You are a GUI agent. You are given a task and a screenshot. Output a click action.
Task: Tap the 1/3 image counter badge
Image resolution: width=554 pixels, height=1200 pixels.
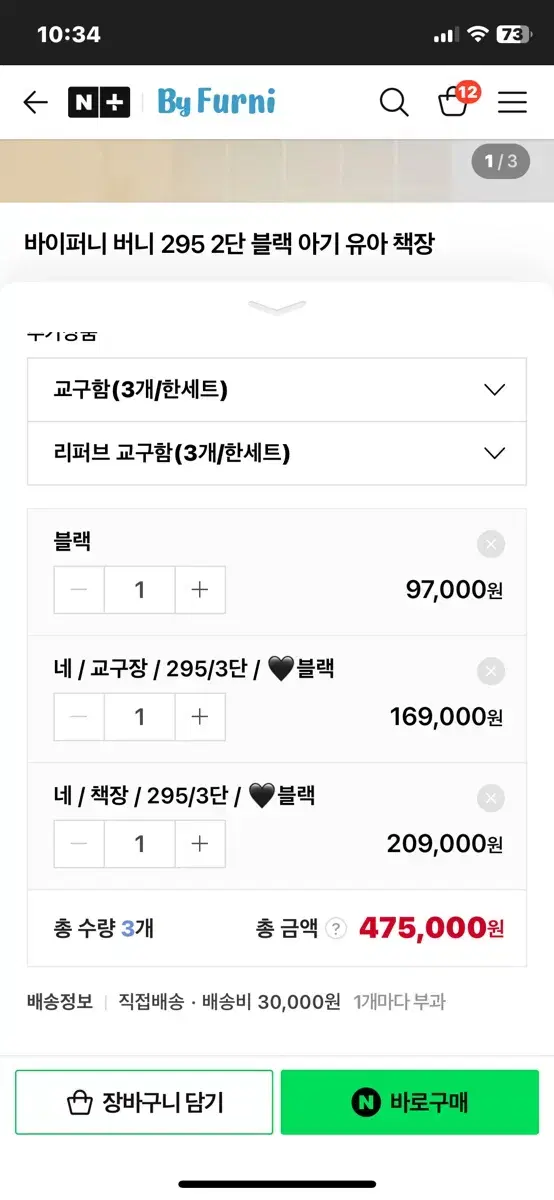[501, 161]
